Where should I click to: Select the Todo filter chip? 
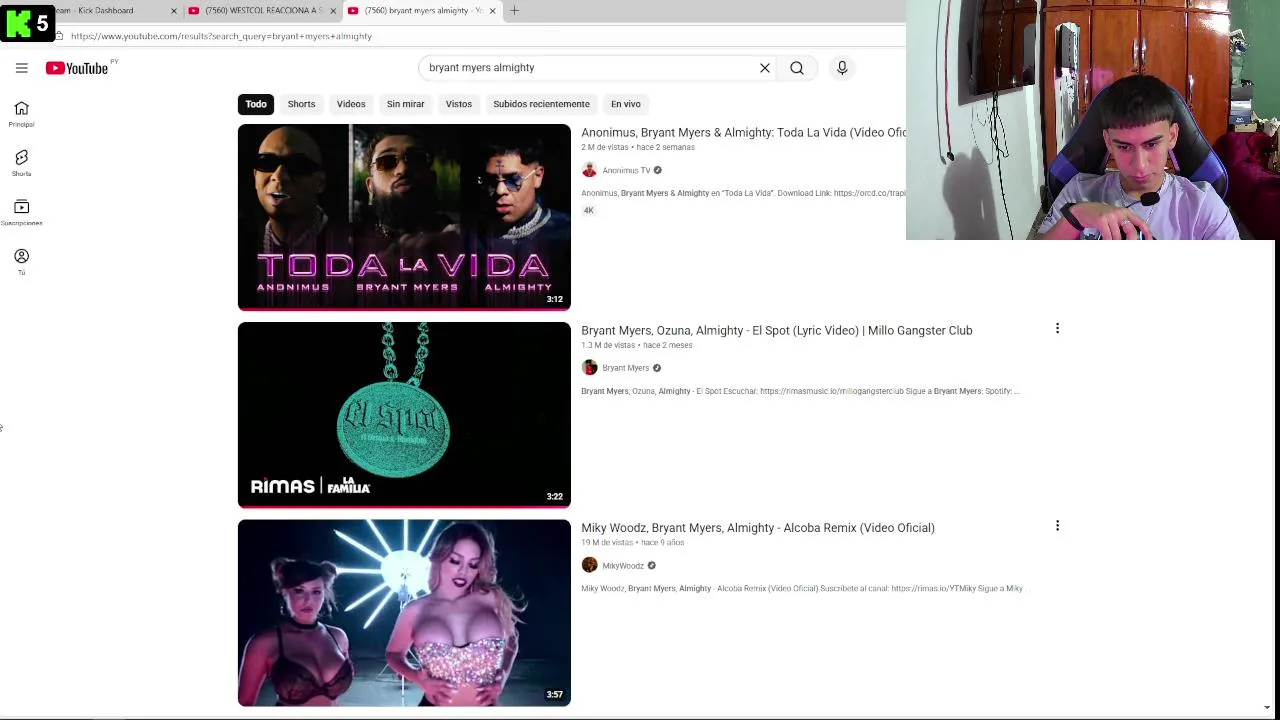(256, 104)
